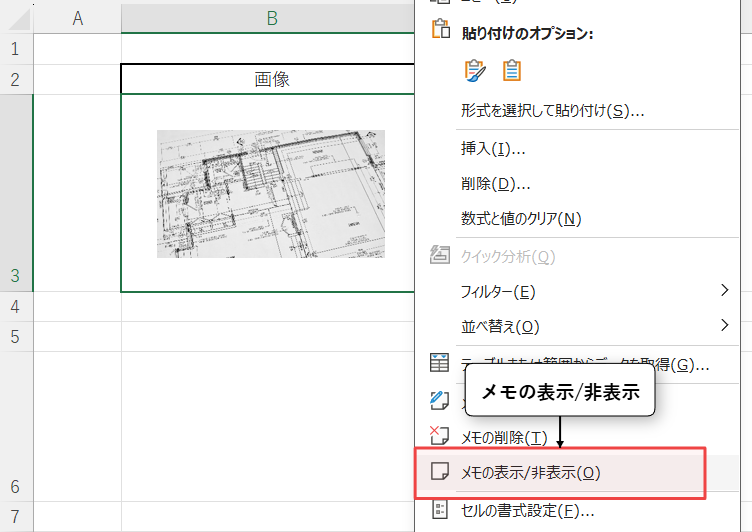This screenshot has width=752, height=532.
Task: Click the memo show/hide note icon
Action: click(440, 471)
